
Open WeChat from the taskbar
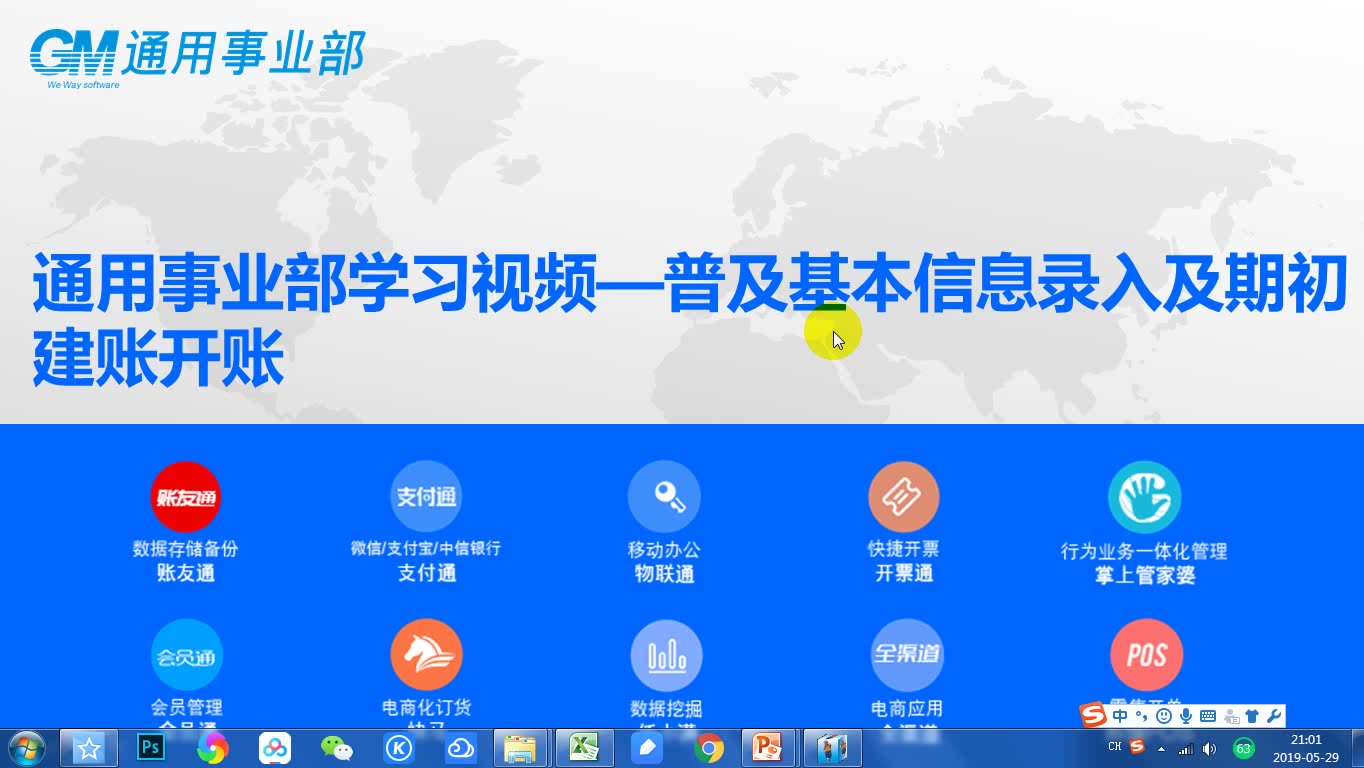click(x=336, y=748)
